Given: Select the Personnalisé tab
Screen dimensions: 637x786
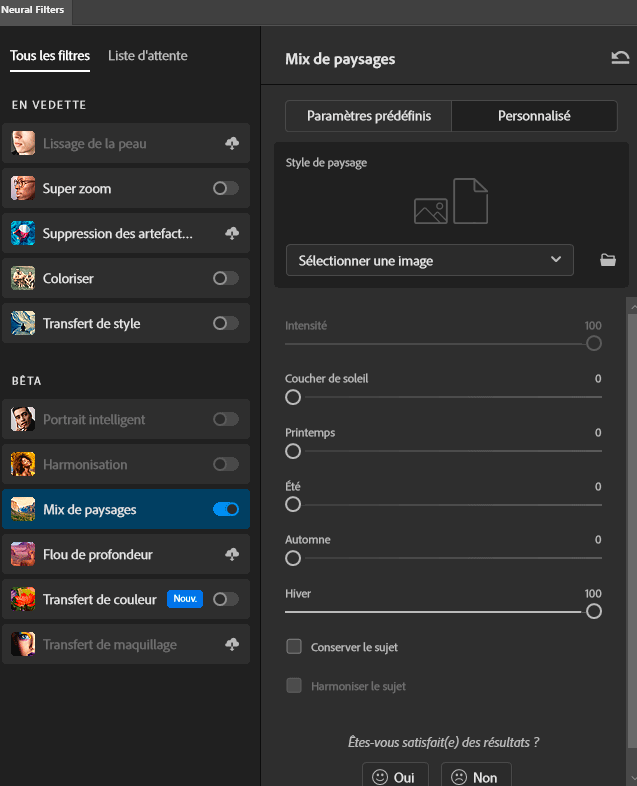Looking at the screenshot, I should pos(534,116).
